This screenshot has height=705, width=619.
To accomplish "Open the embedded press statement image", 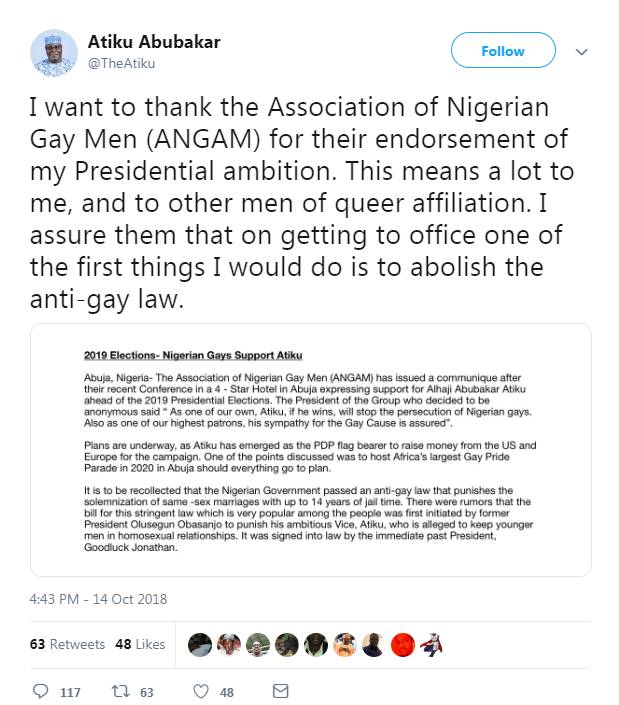I will pos(310,450).
